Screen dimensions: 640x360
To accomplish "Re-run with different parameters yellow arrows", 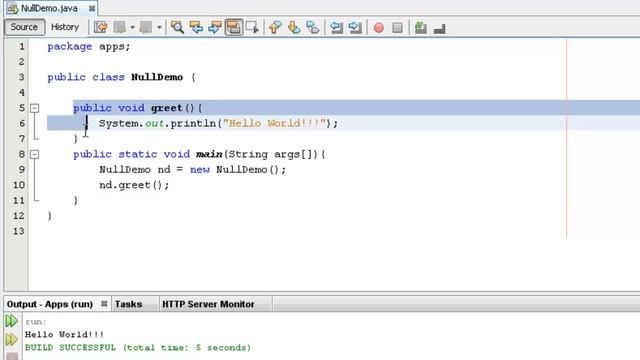I will pyautogui.click(x=11, y=340).
